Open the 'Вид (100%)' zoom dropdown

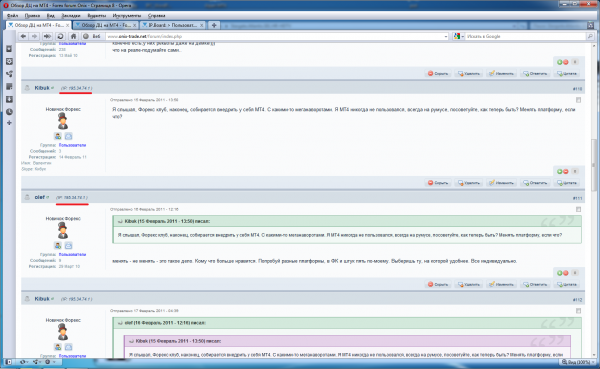click(x=578, y=362)
